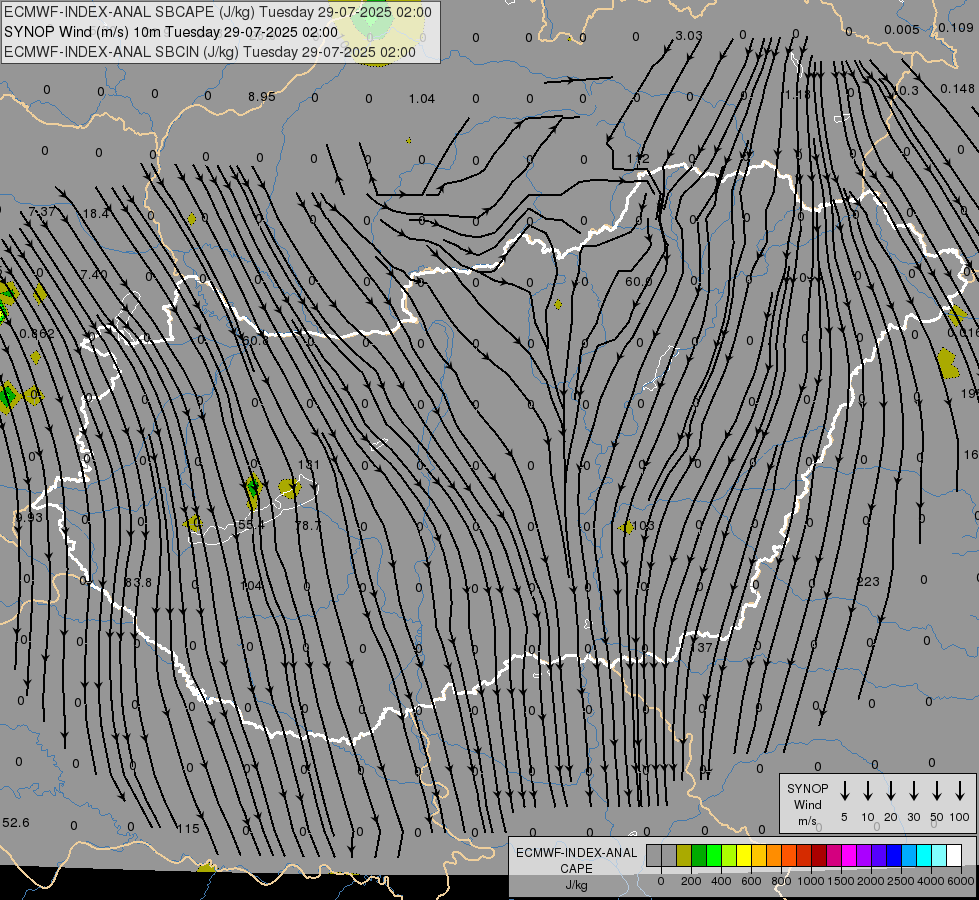Viewport: 979px width, 900px height.
Task: Pick the bright green CAPE legend swatch
Action: click(x=714, y=855)
